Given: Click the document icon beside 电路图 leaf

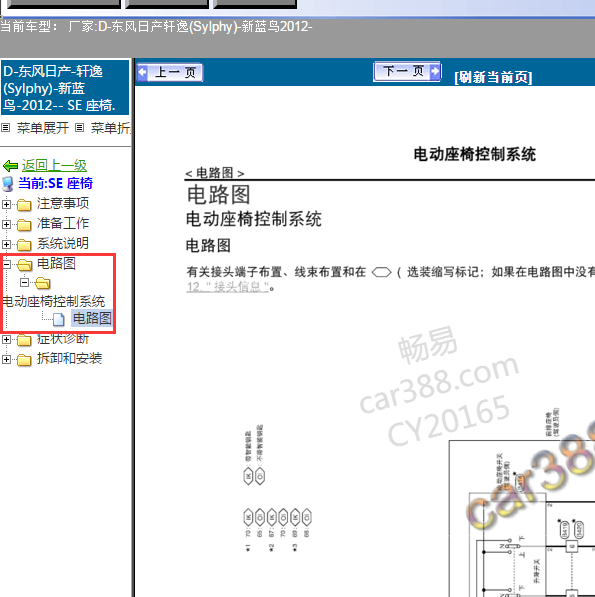Looking at the screenshot, I should tap(58, 319).
